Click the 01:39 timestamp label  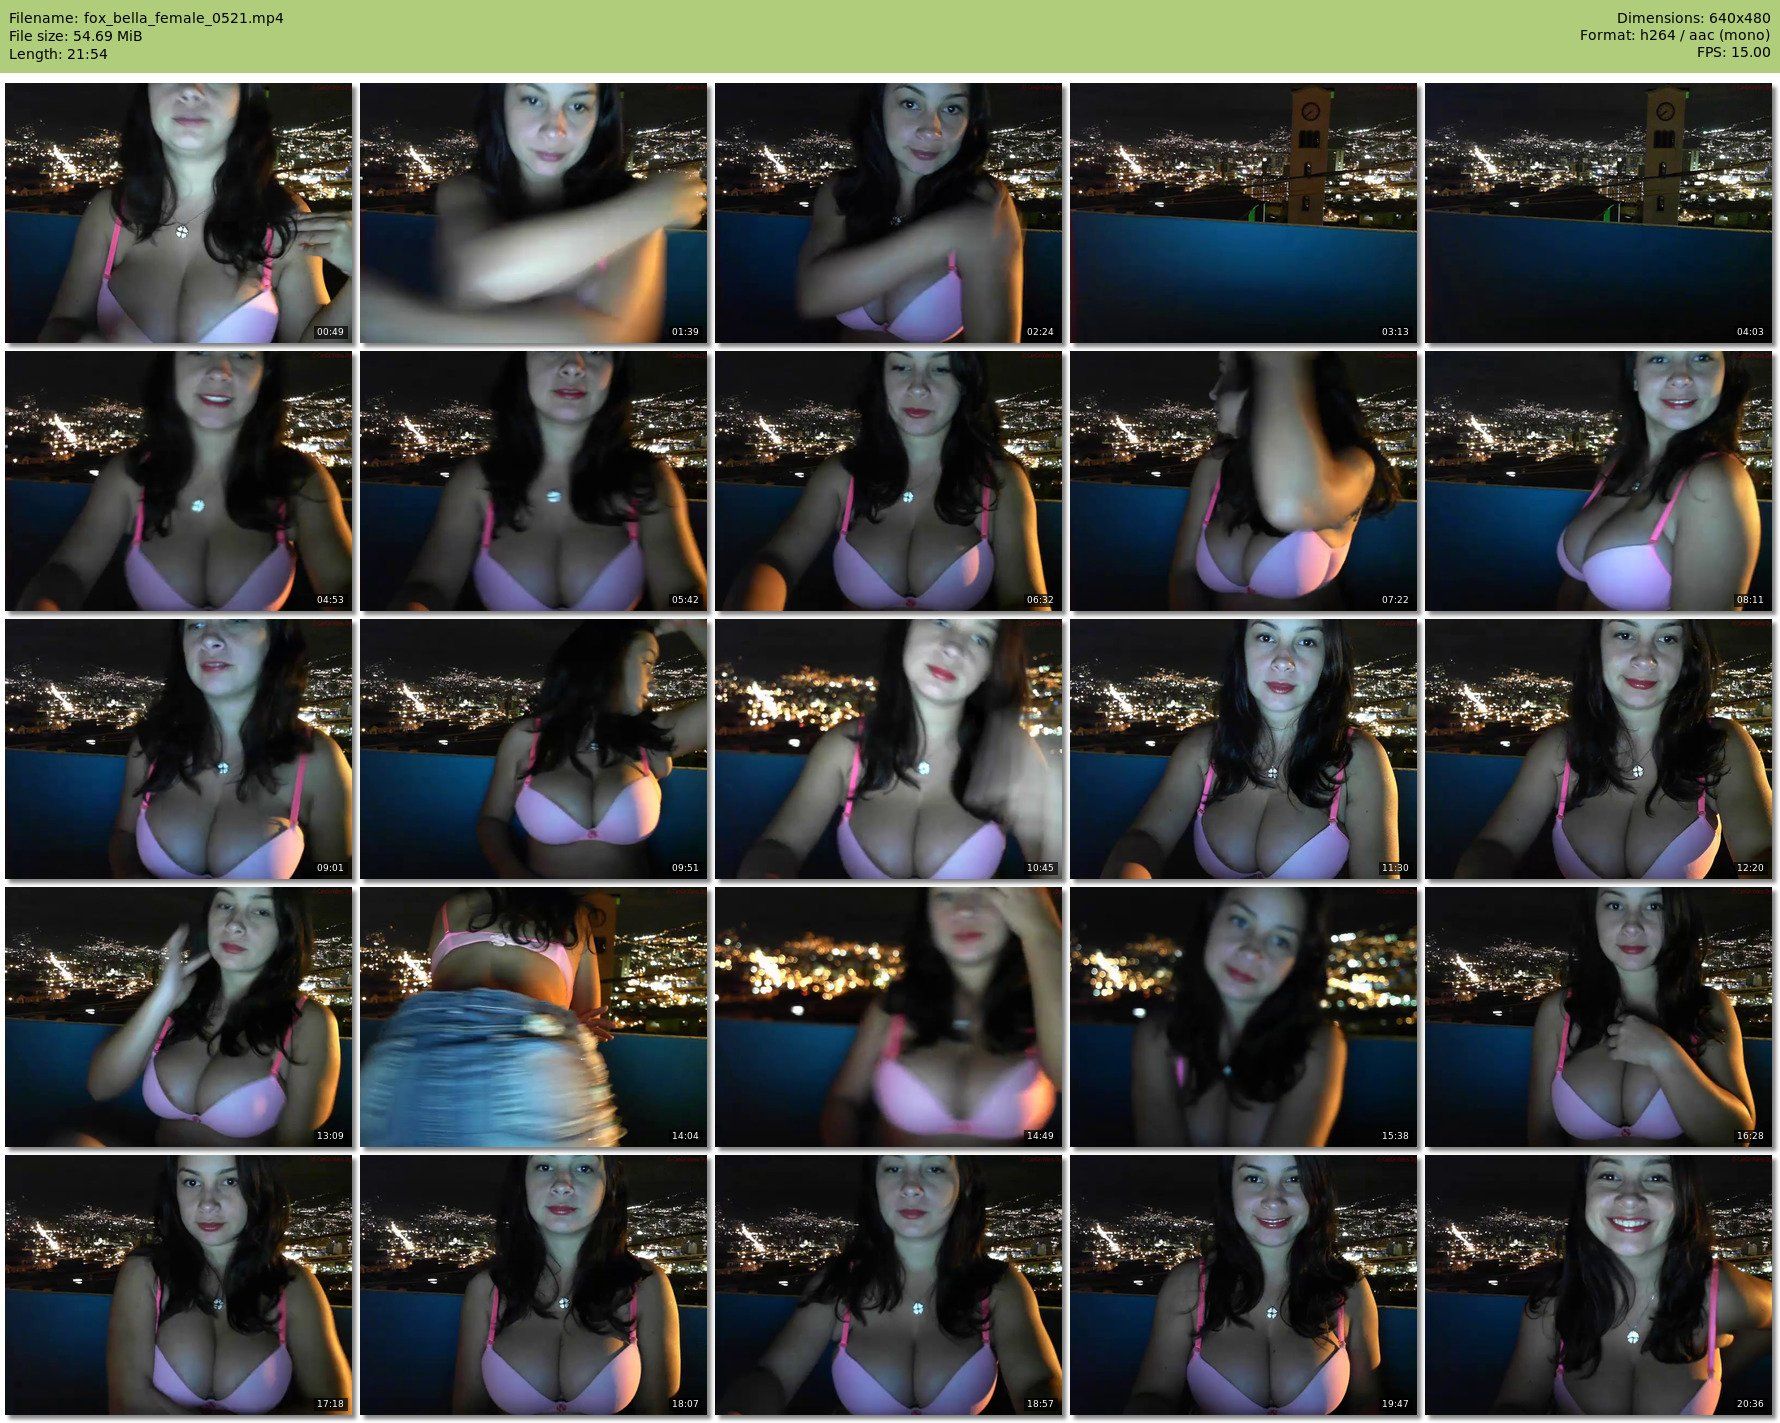[x=685, y=332]
